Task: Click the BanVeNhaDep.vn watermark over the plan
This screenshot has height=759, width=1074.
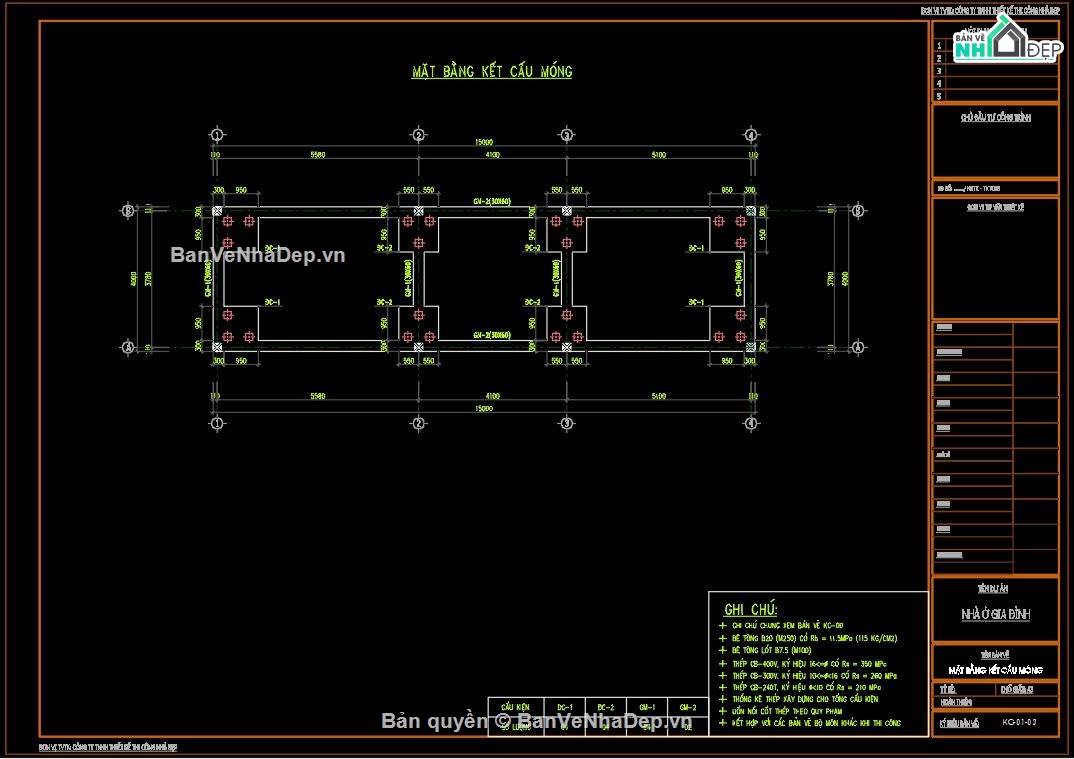Action: pos(258,255)
